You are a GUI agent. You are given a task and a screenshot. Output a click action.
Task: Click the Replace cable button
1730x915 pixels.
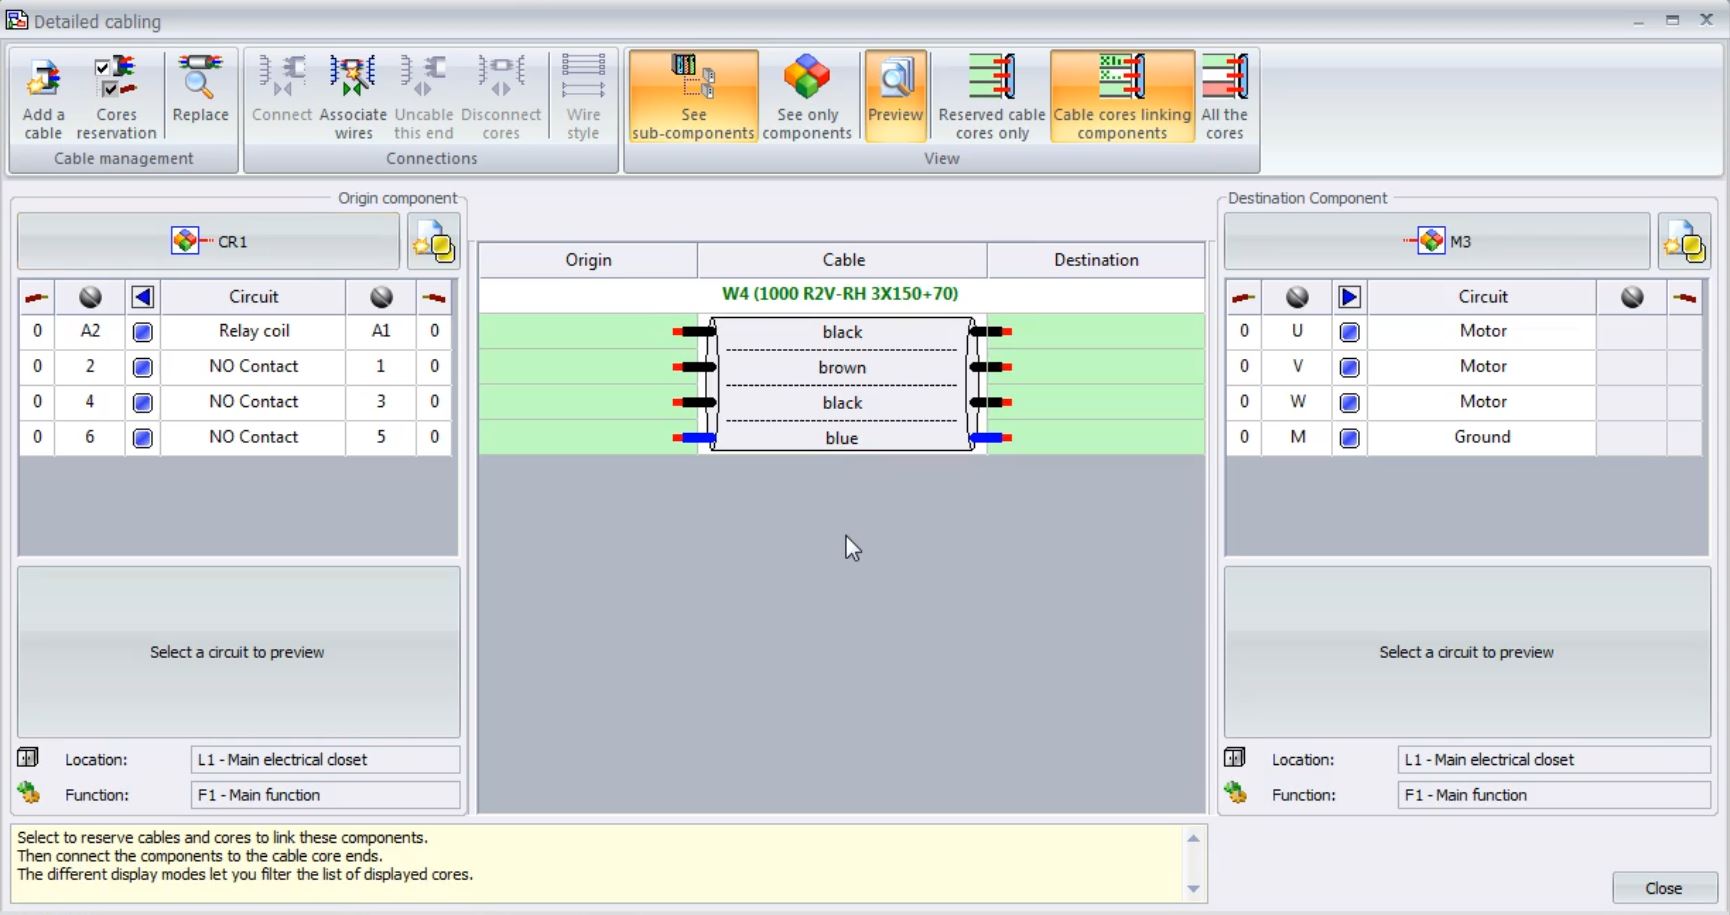(199, 95)
